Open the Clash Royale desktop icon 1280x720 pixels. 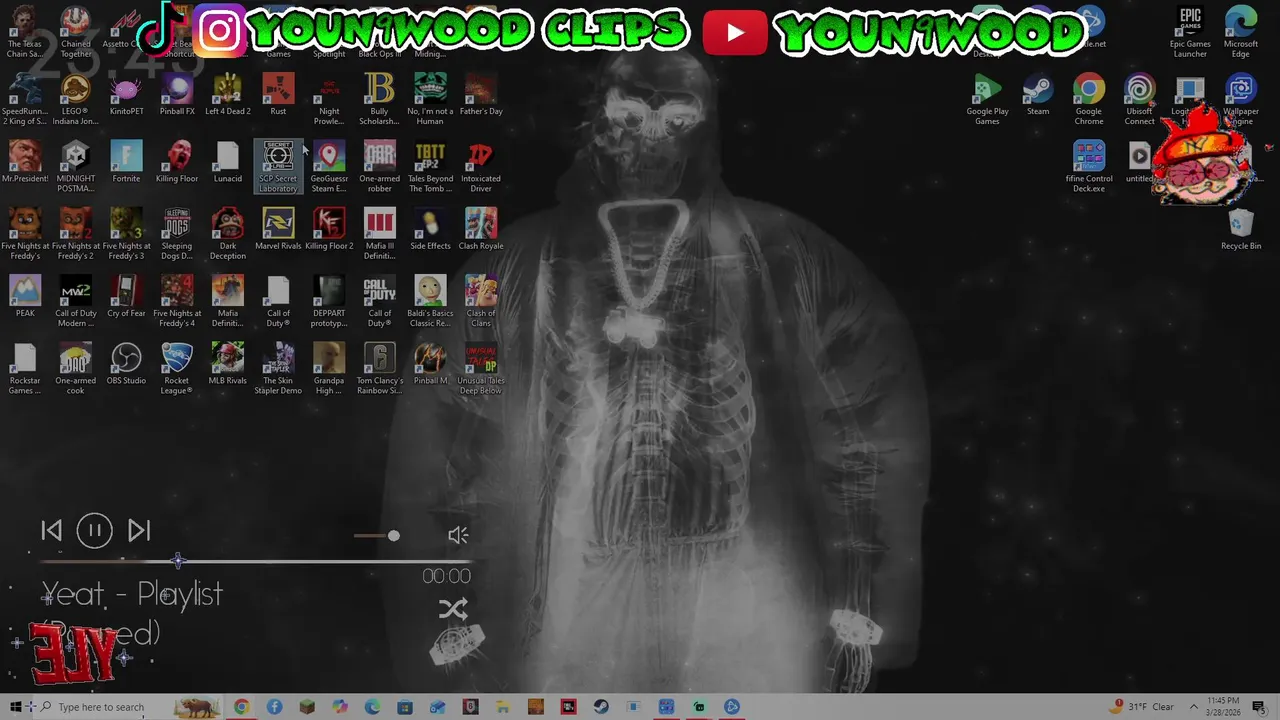[x=481, y=229]
